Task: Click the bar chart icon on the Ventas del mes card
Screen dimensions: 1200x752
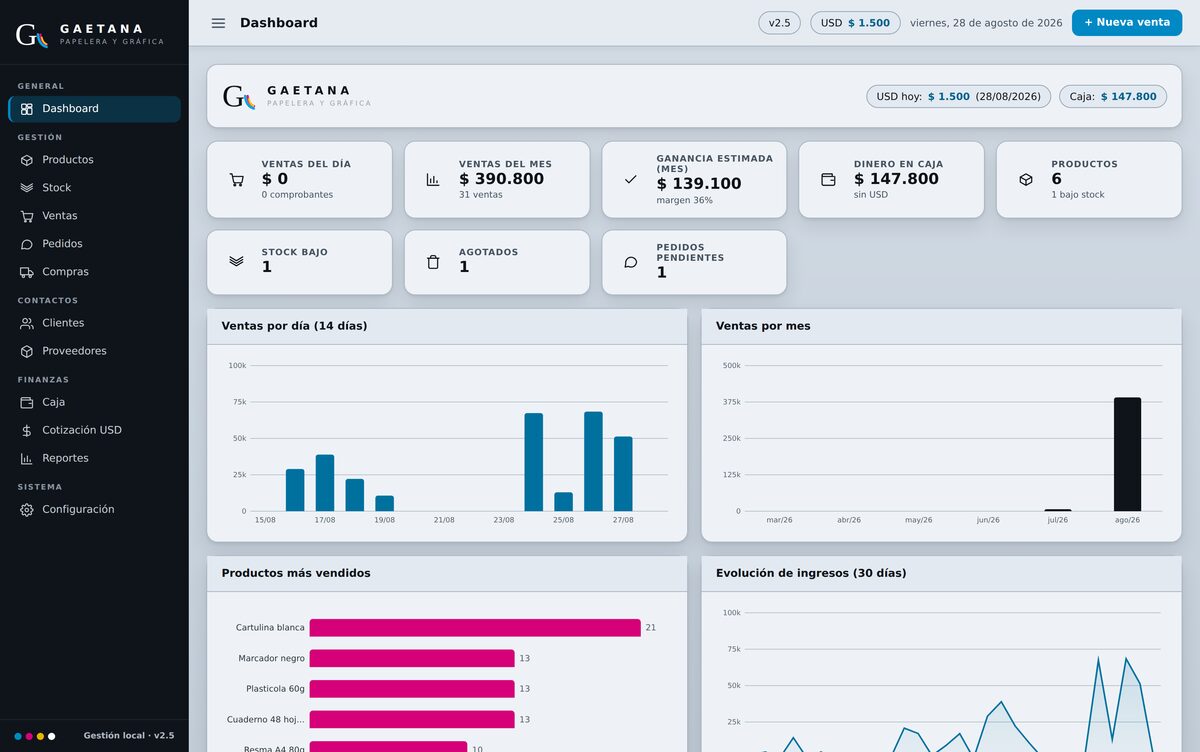Action: (433, 180)
